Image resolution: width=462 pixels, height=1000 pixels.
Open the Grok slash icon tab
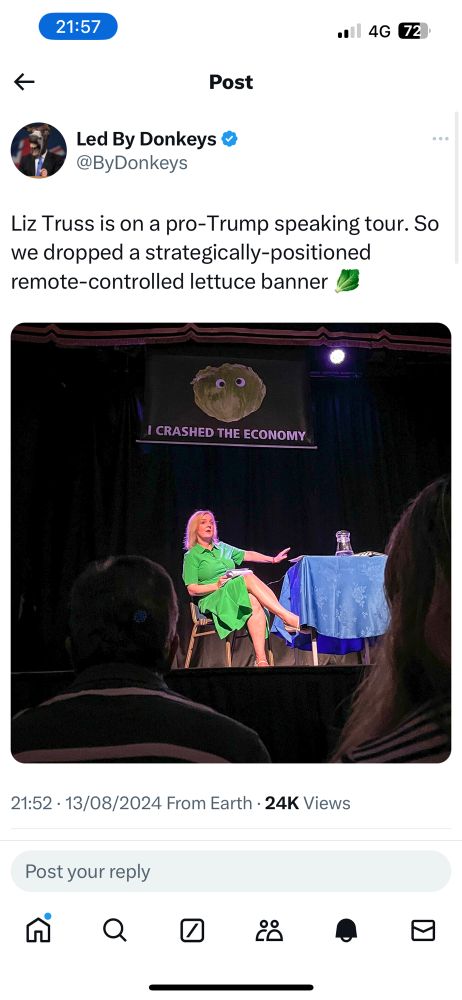point(192,930)
